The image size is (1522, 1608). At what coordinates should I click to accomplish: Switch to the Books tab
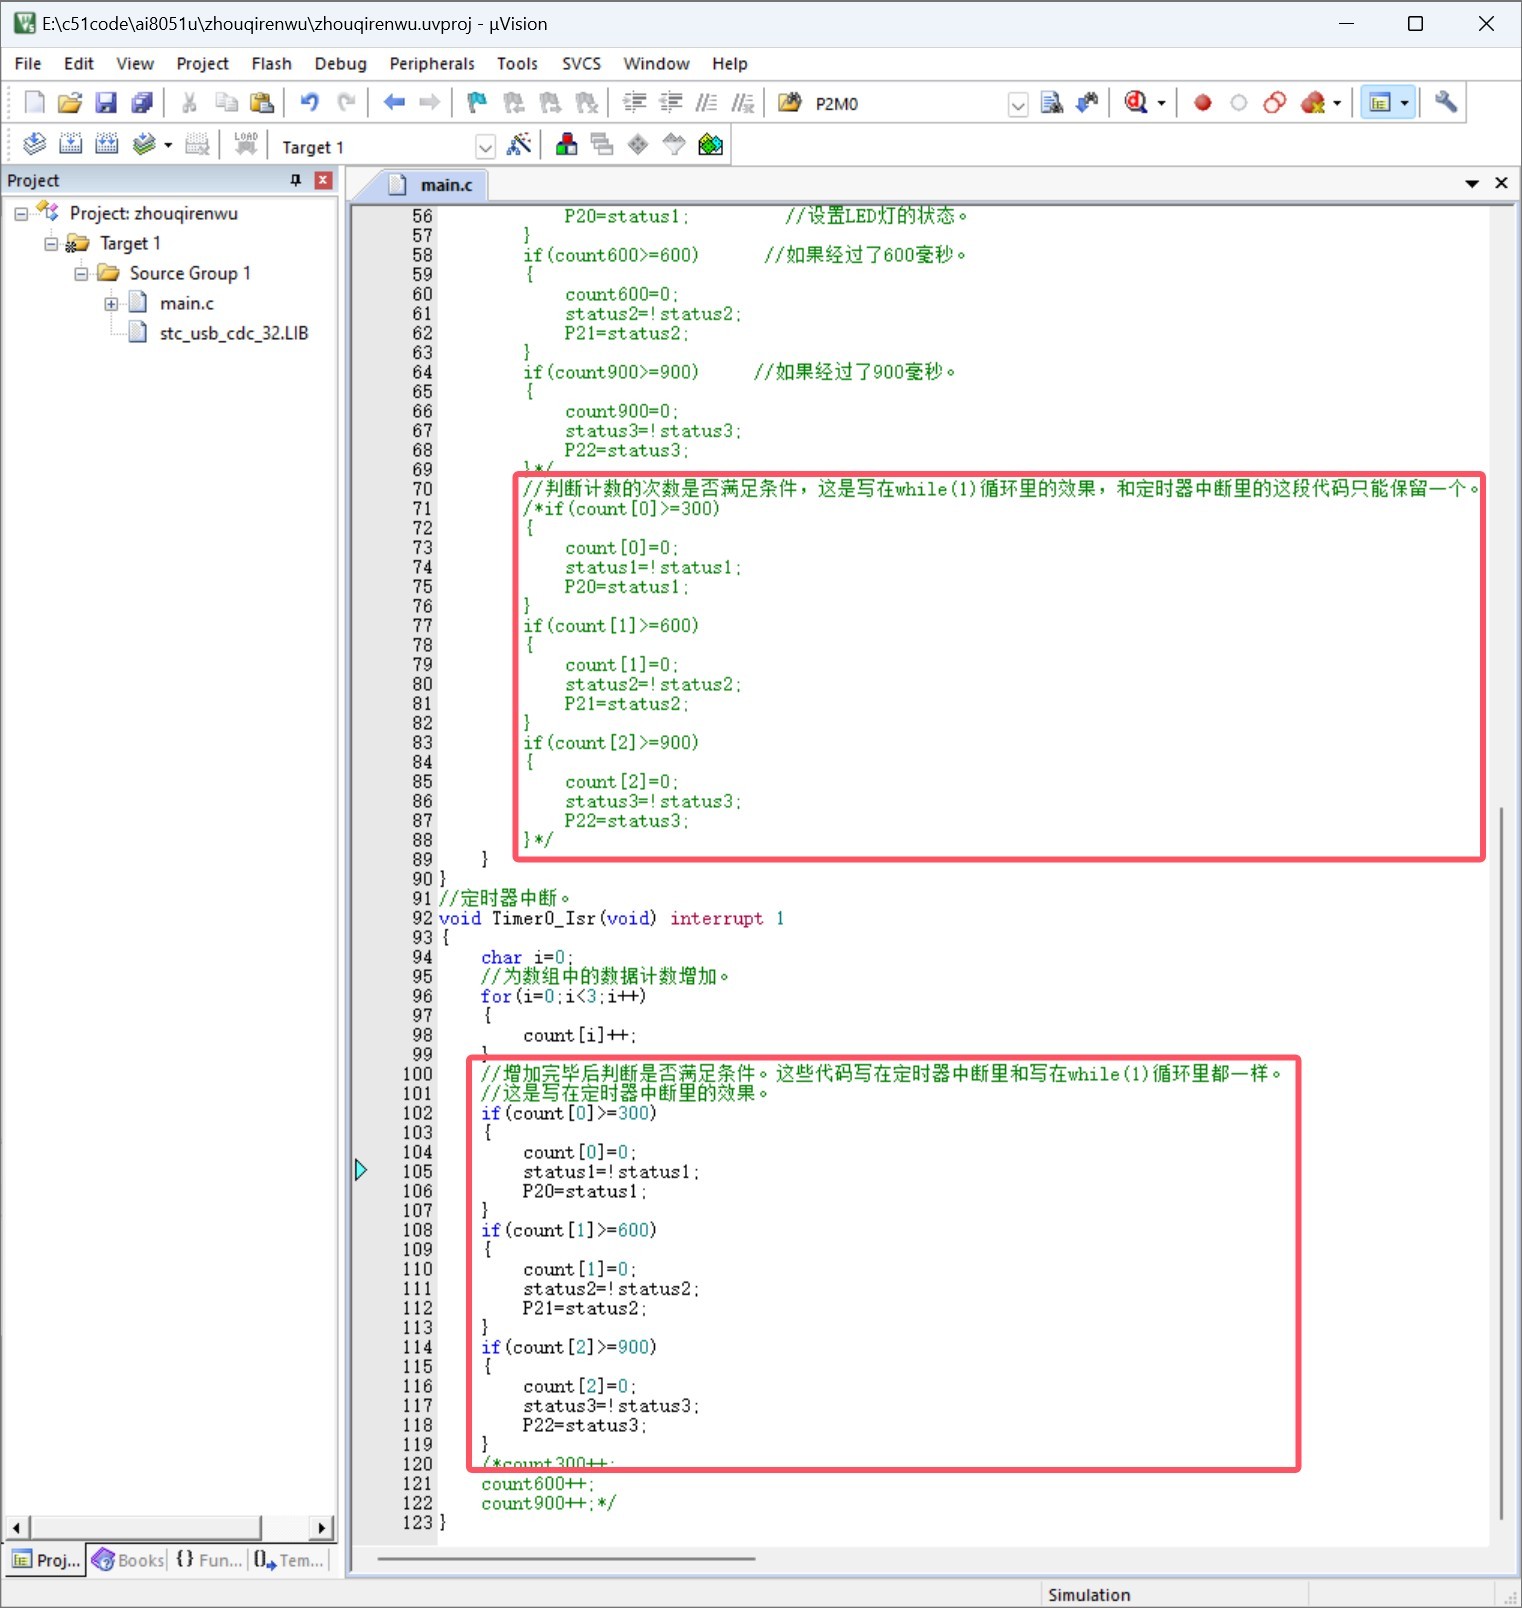[129, 1560]
